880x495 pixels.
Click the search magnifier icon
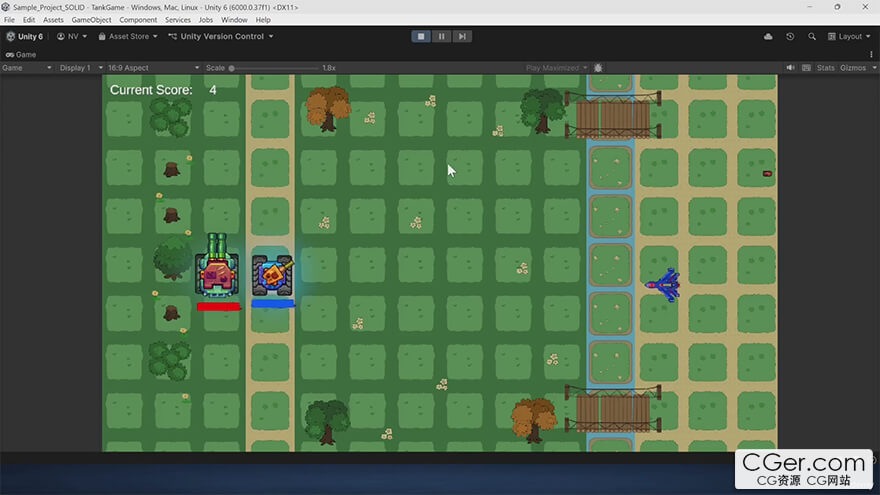[811, 37]
